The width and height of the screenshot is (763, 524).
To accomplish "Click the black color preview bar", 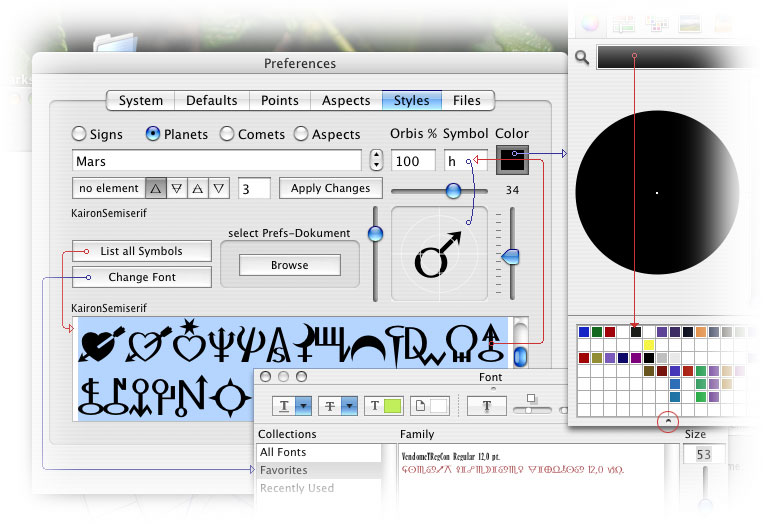I will coord(672,57).
